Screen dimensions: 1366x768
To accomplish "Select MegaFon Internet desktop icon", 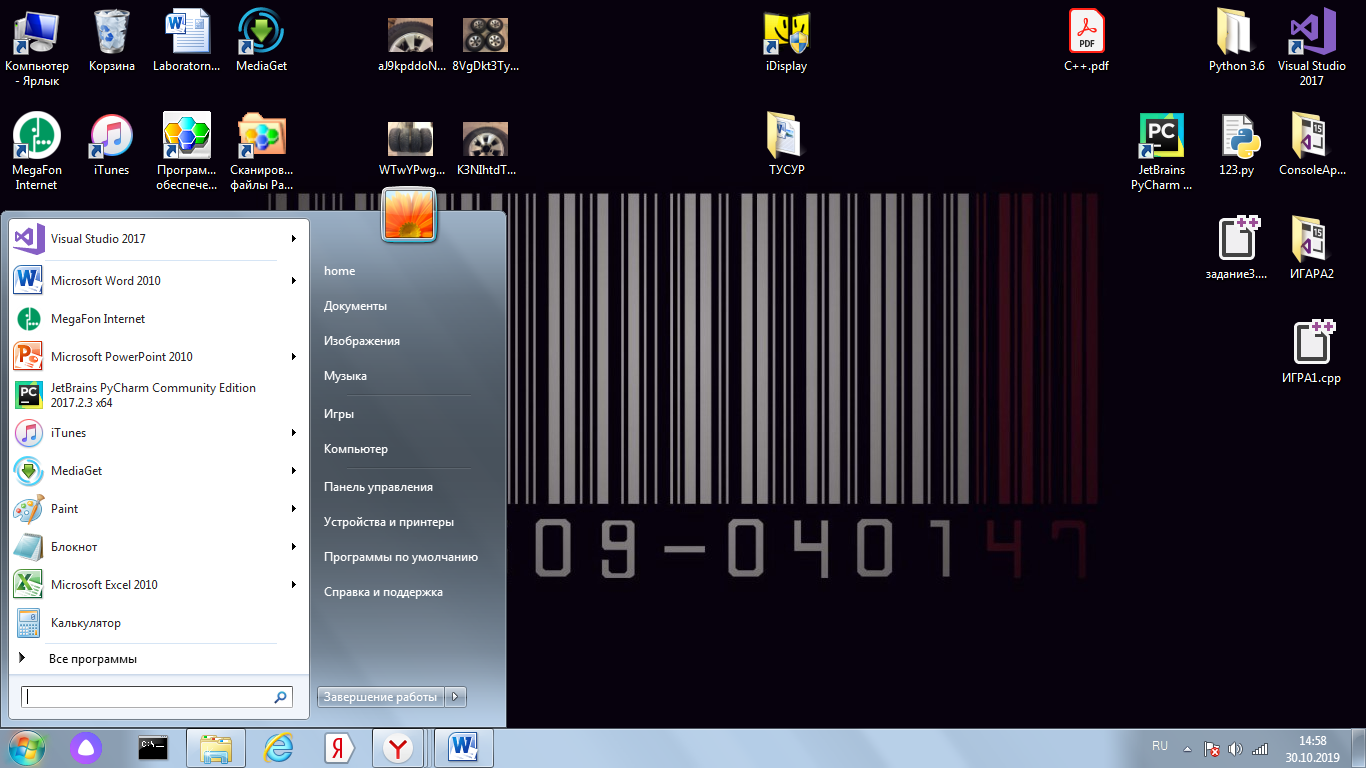I will [37, 151].
